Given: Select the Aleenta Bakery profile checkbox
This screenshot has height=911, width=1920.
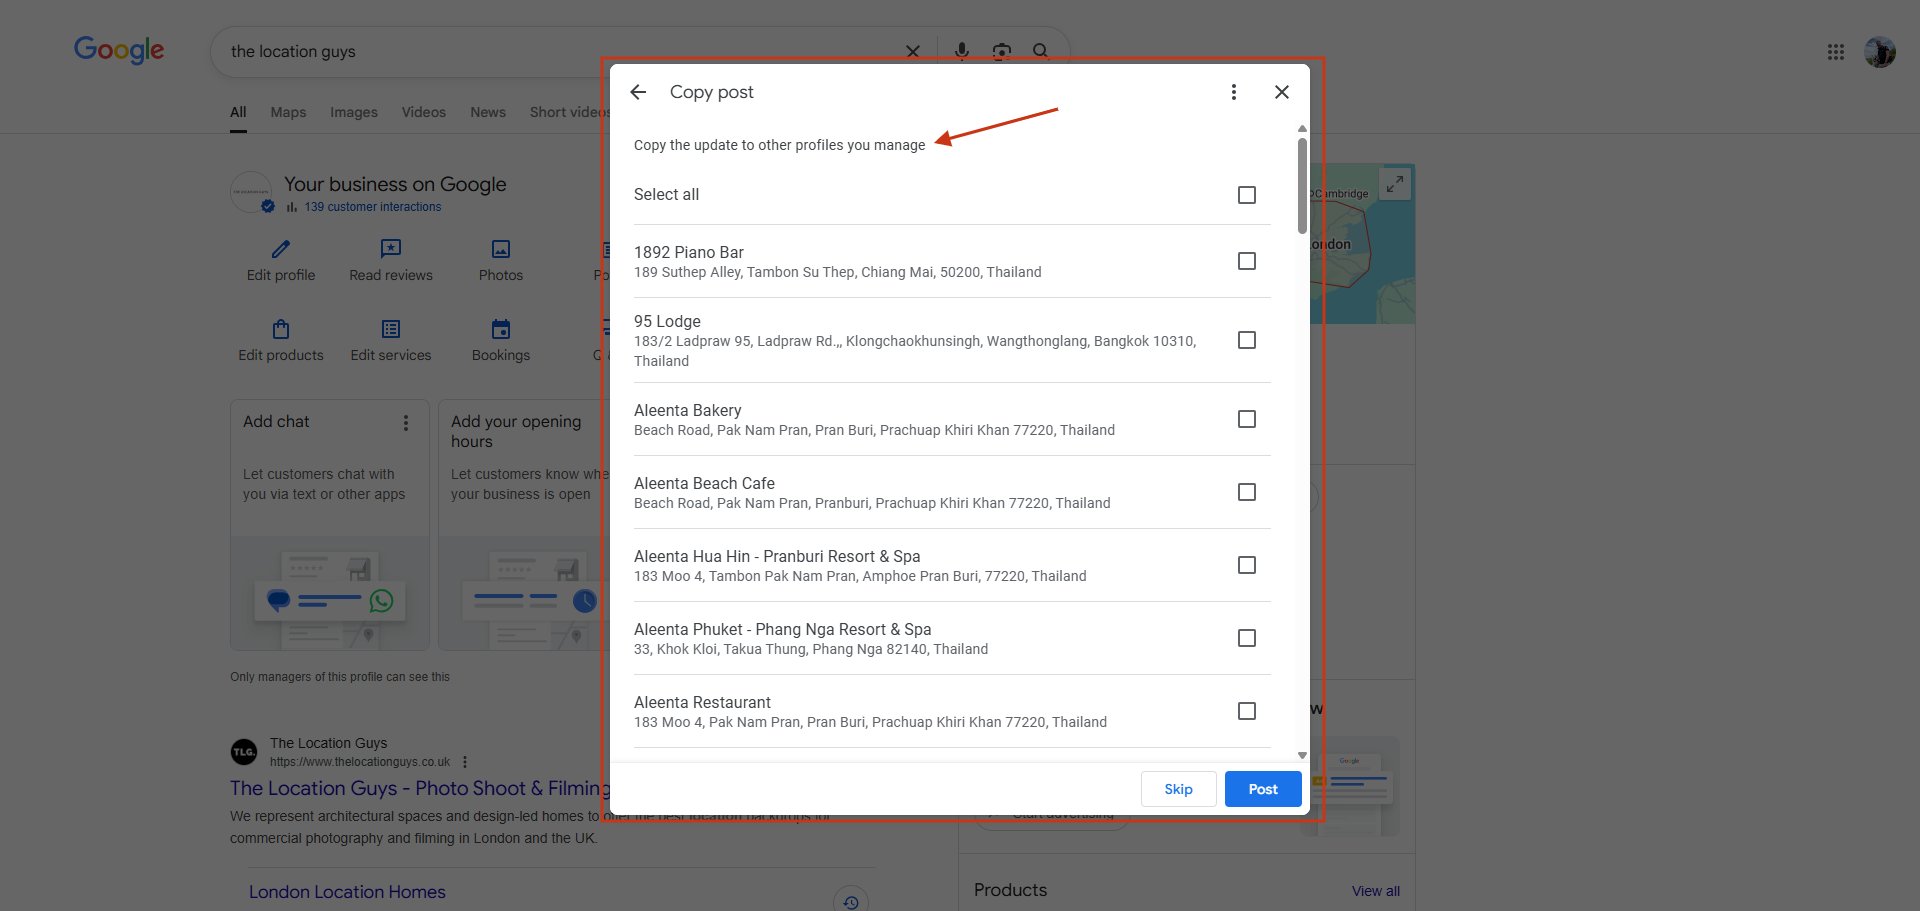Looking at the screenshot, I should [x=1246, y=419].
